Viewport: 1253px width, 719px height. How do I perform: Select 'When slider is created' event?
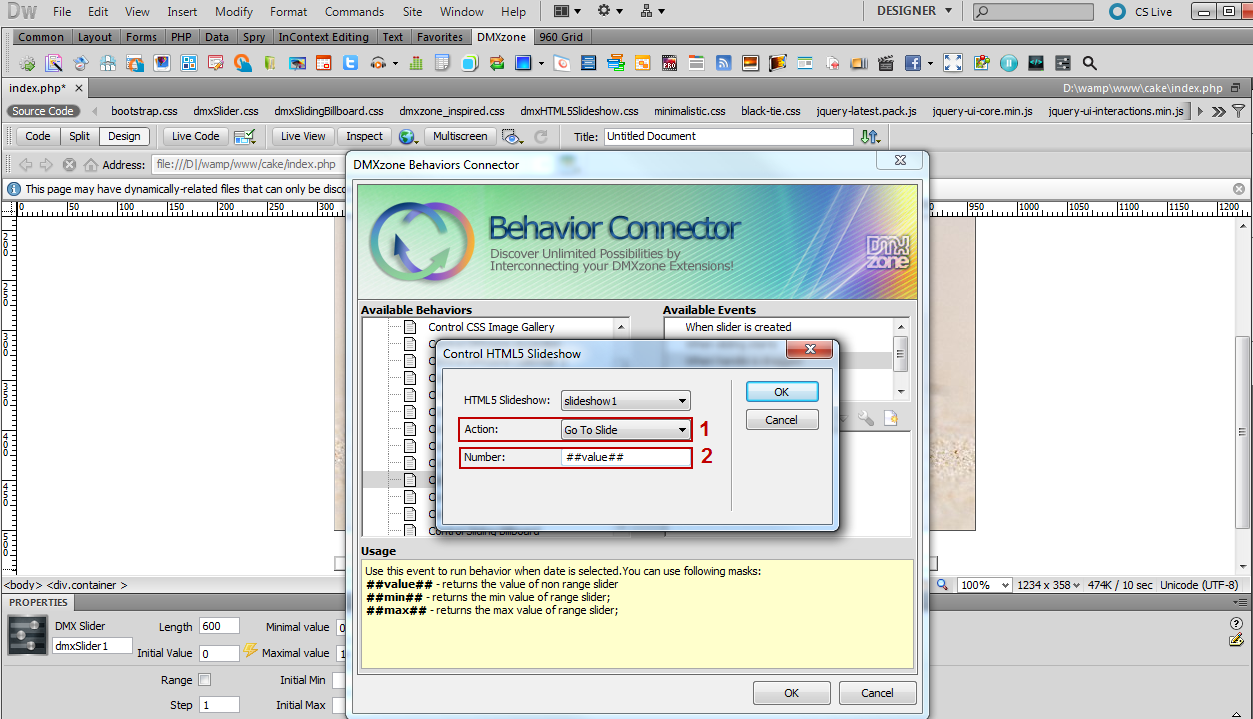coord(738,327)
